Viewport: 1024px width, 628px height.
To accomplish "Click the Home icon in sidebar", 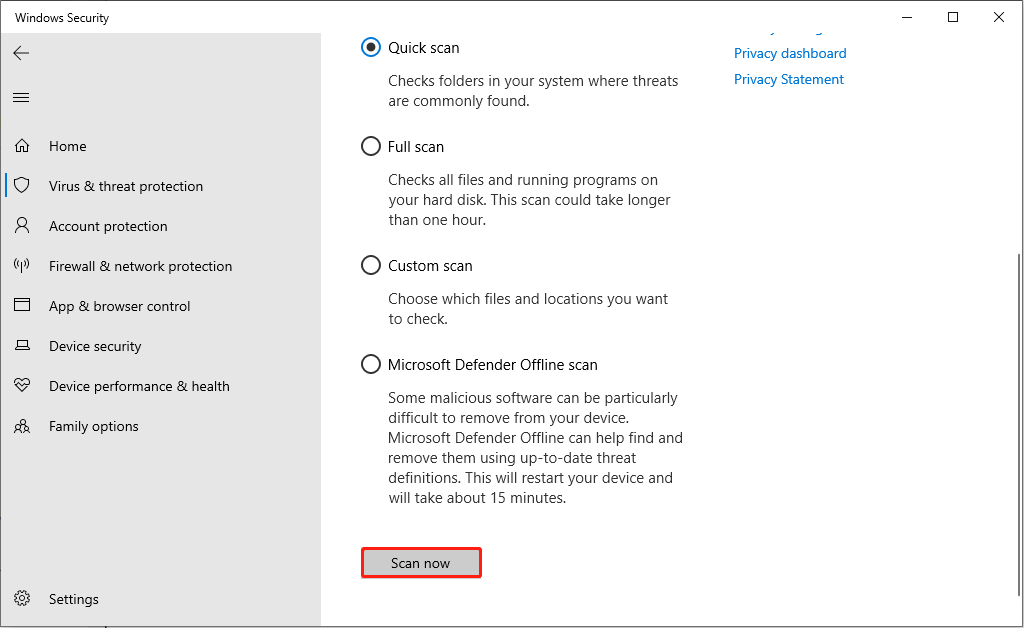I will 22,146.
